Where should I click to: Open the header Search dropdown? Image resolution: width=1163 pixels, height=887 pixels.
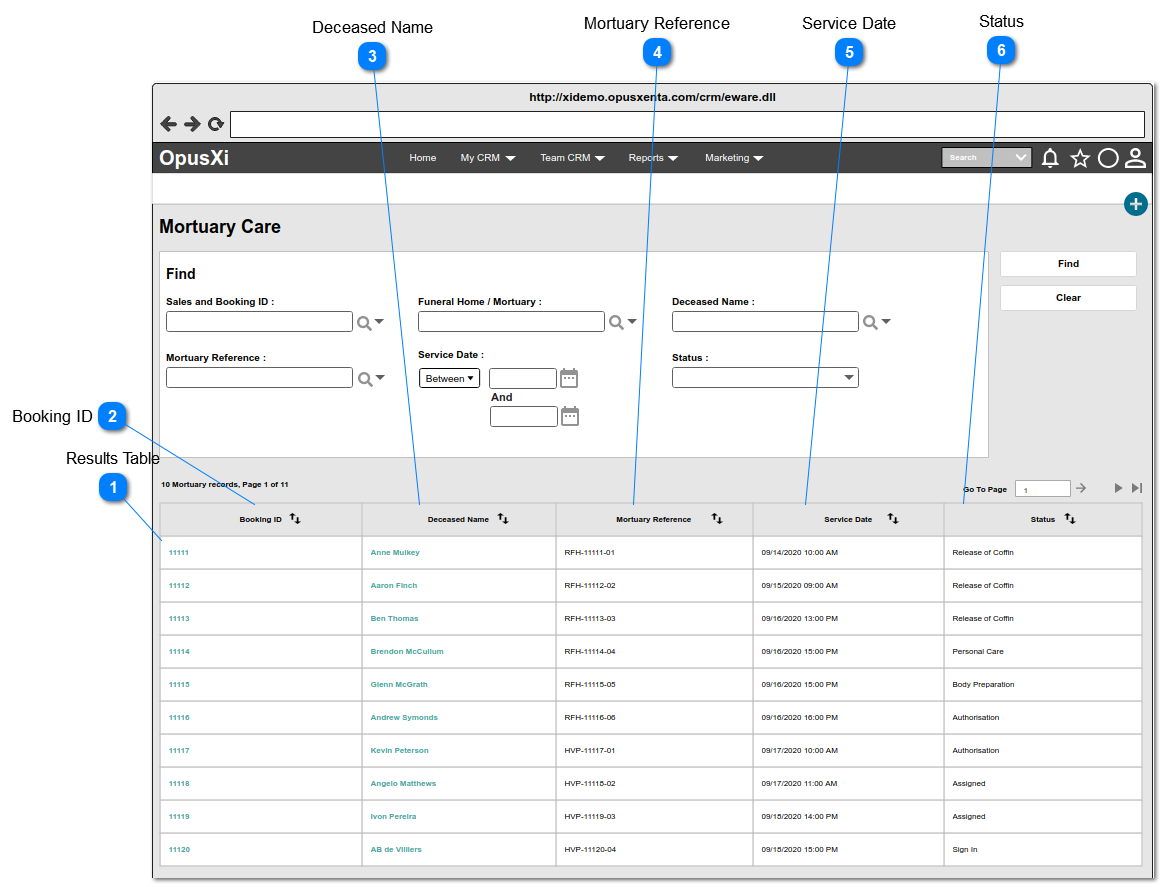point(1021,157)
